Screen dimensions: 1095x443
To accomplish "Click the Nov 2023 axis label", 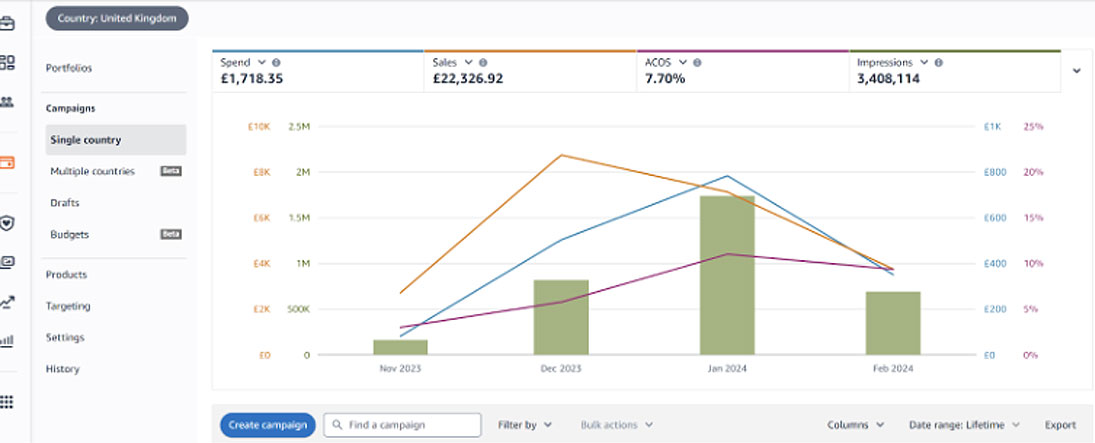I will click(x=400, y=368).
